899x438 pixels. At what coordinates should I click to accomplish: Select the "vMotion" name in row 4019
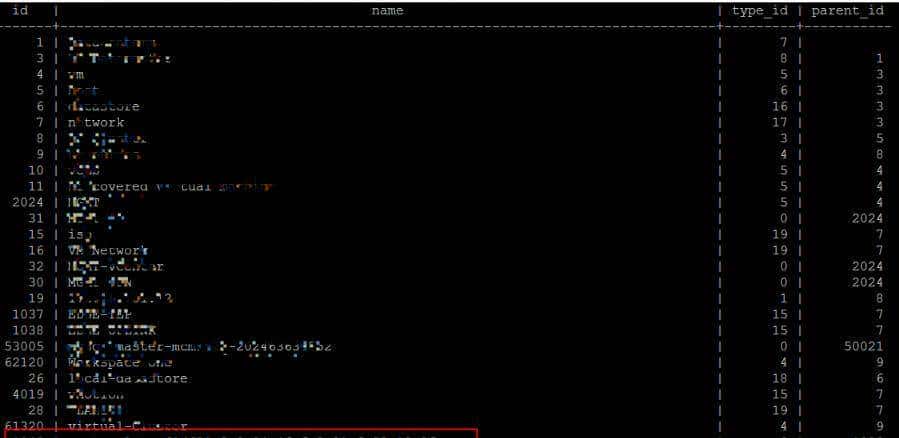[x=96, y=394]
